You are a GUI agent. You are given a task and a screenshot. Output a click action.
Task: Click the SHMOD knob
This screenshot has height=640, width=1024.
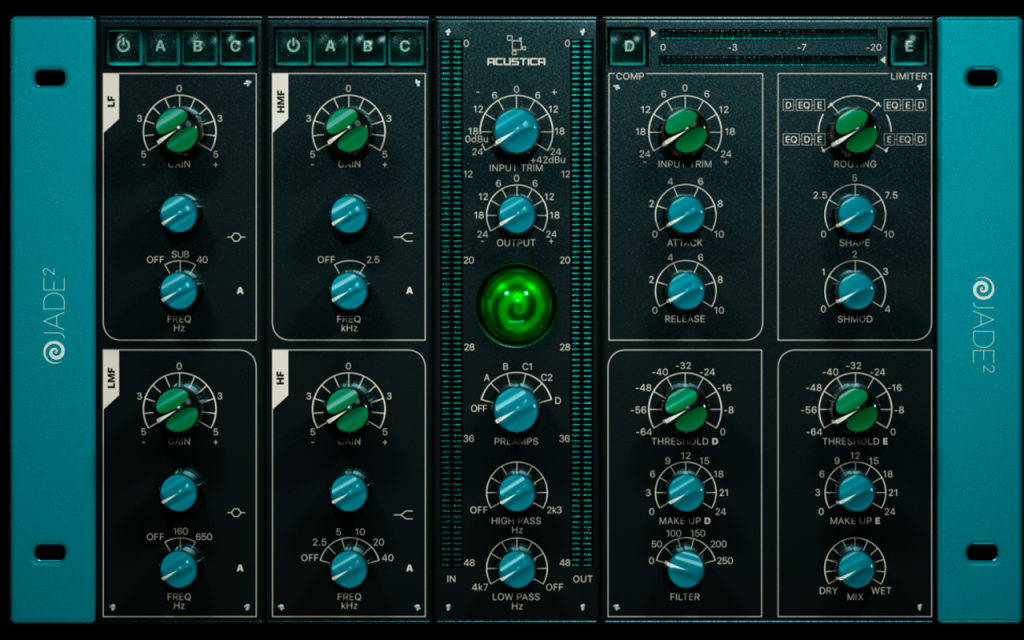855,291
